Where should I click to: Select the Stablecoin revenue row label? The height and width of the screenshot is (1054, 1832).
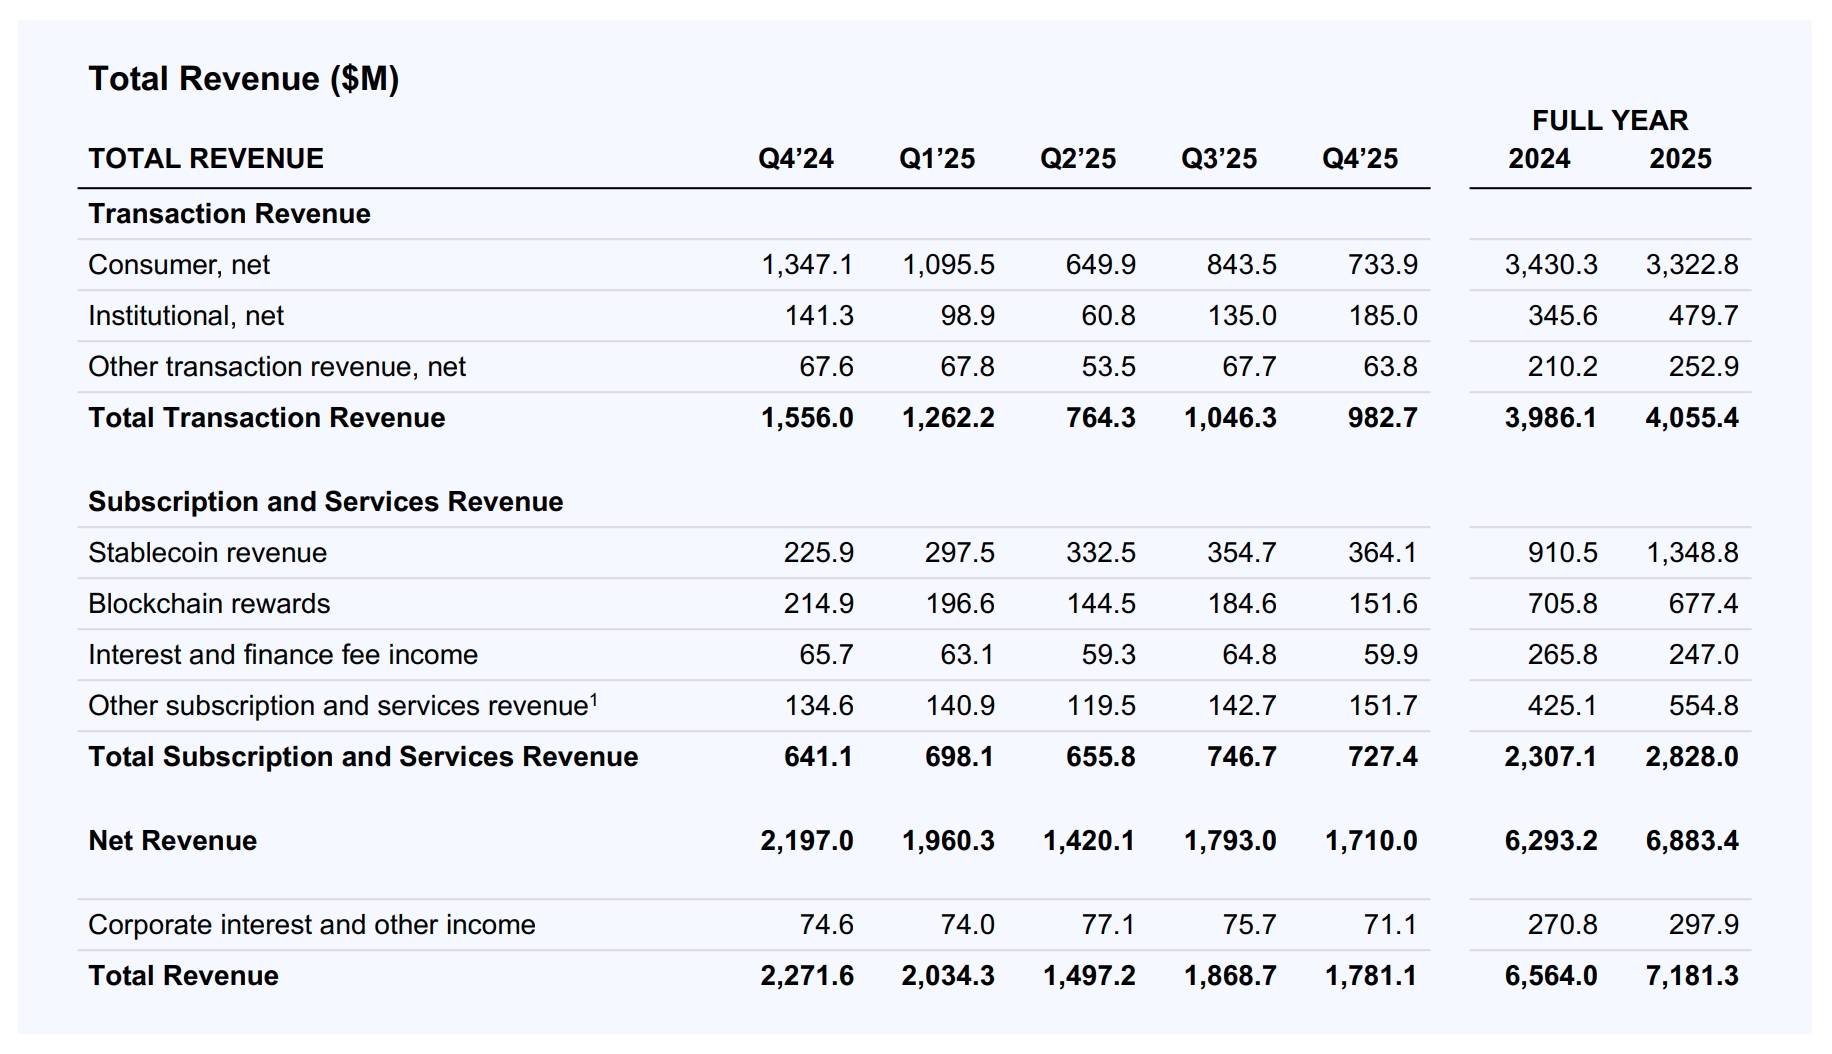click(x=207, y=553)
